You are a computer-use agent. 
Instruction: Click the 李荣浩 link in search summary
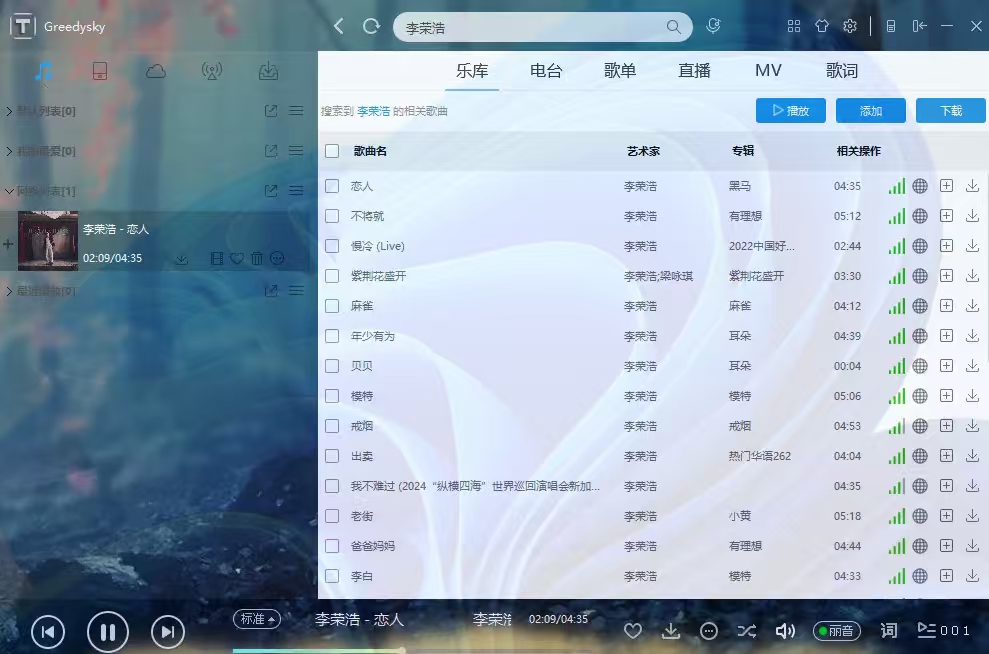click(373, 111)
